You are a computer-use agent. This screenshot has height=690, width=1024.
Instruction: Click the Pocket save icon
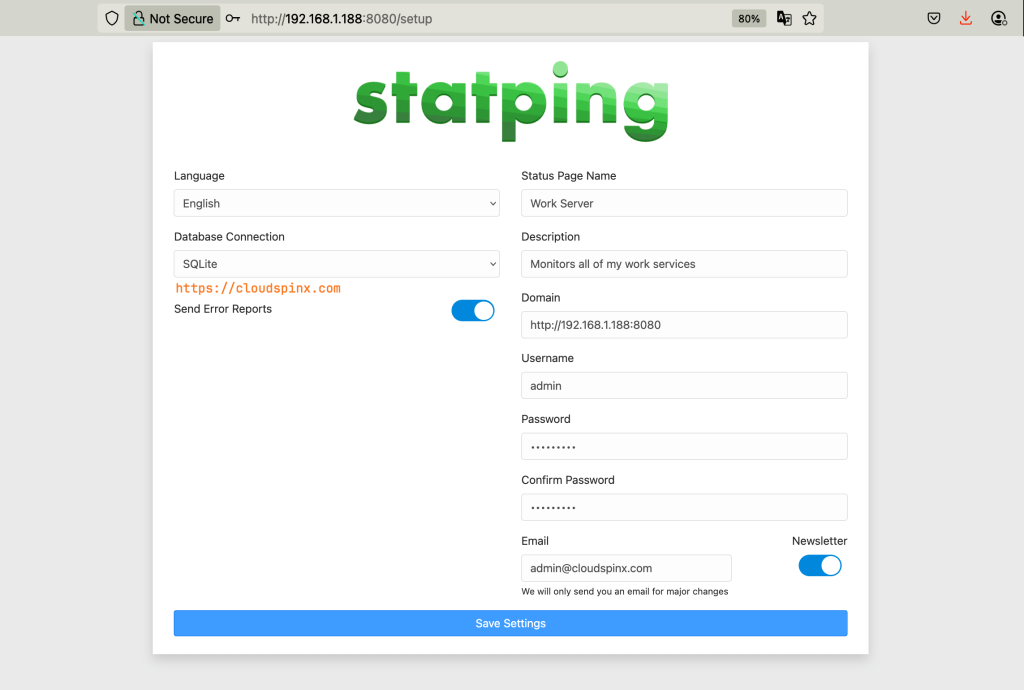tap(934, 18)
